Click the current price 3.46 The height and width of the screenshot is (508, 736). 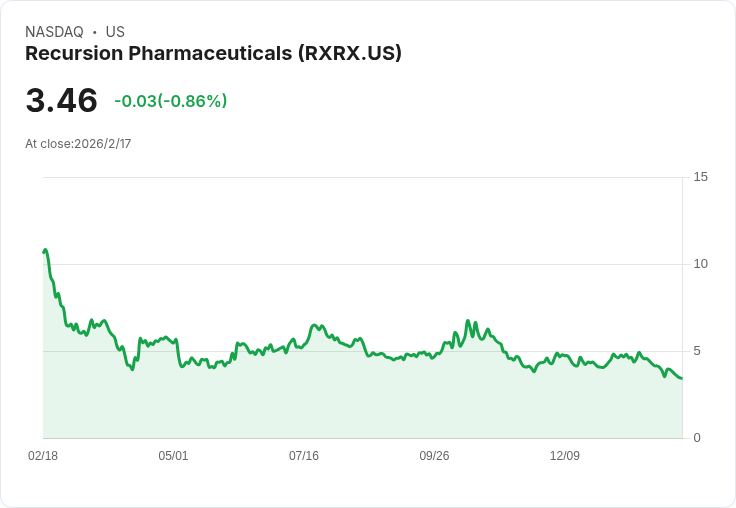61,101
